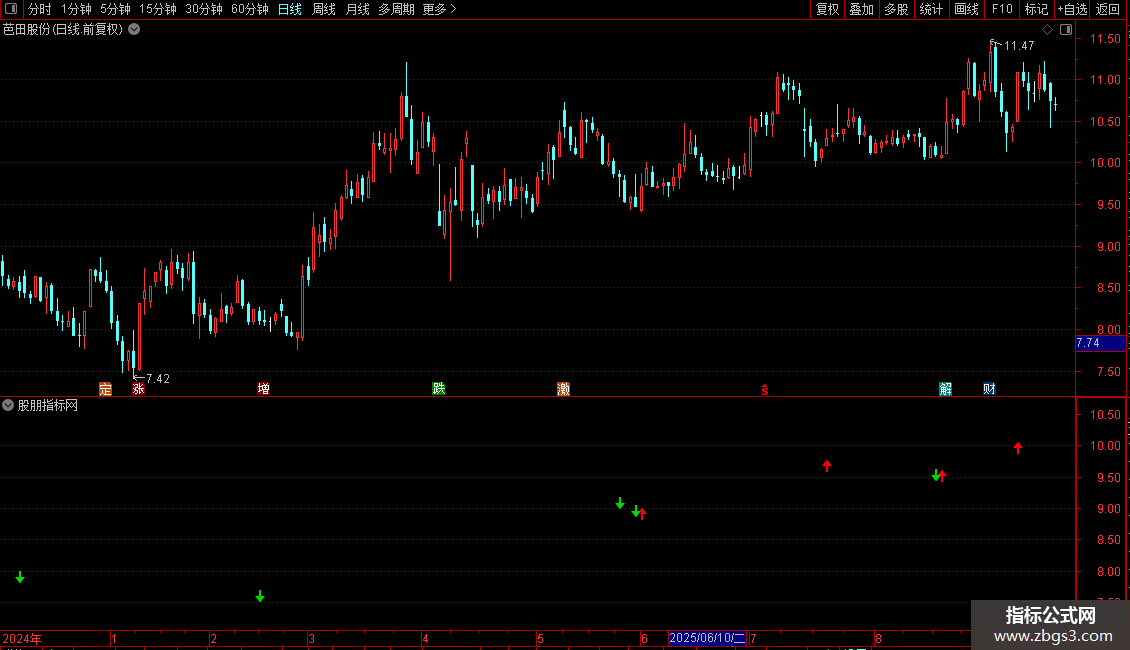Click the 11.47 high price label

click(1019, 45)
